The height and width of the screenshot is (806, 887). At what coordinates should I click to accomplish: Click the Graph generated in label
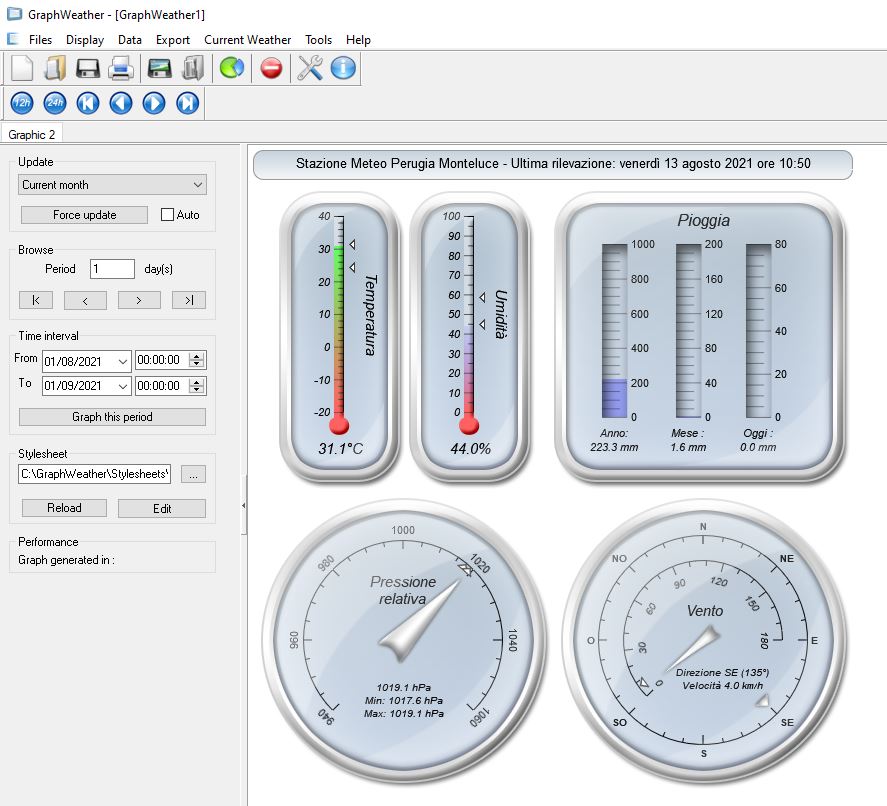click(x=66, y=560)
